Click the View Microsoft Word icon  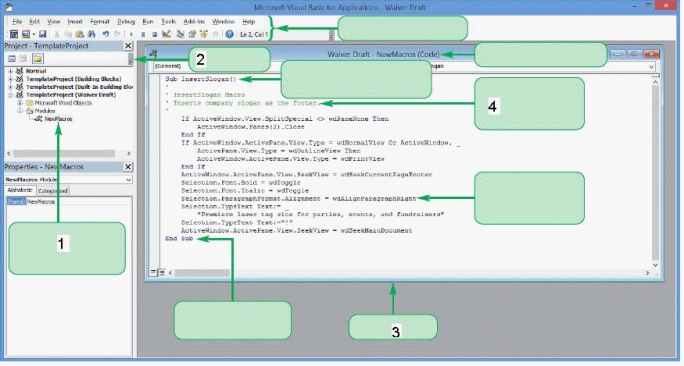tap(14, 34)
